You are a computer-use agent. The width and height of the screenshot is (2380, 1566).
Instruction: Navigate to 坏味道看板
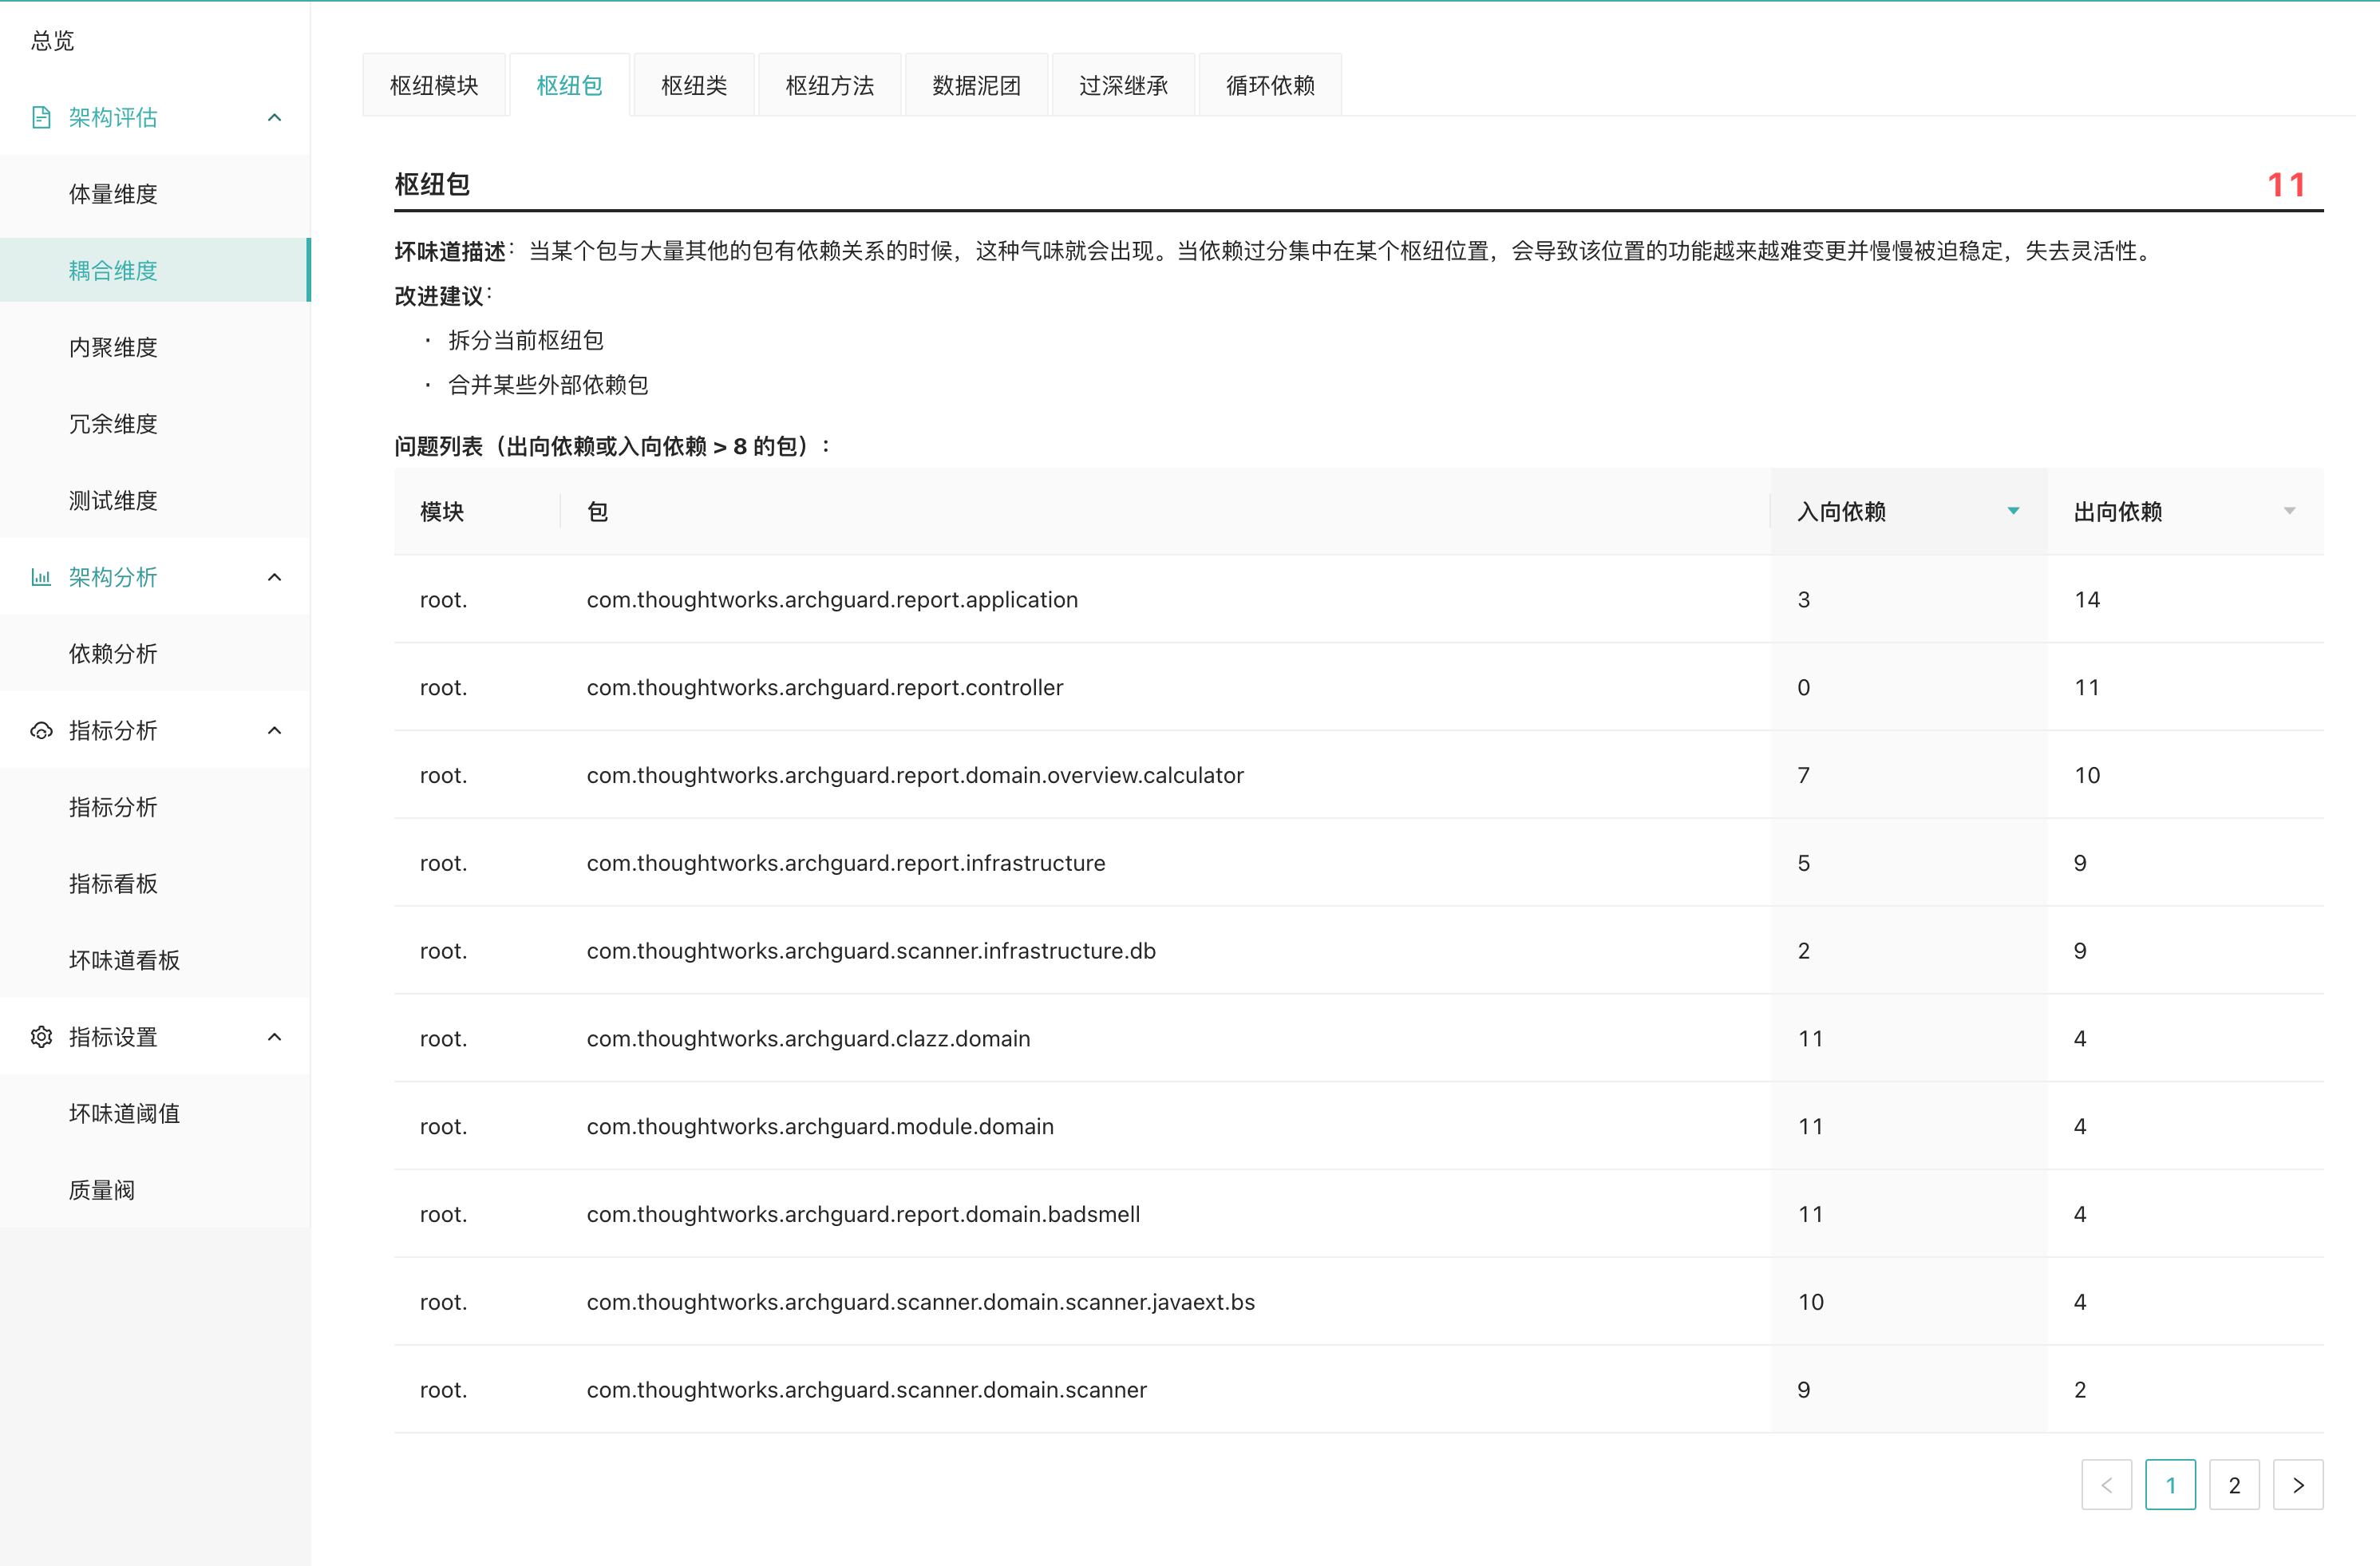point(124,960)
